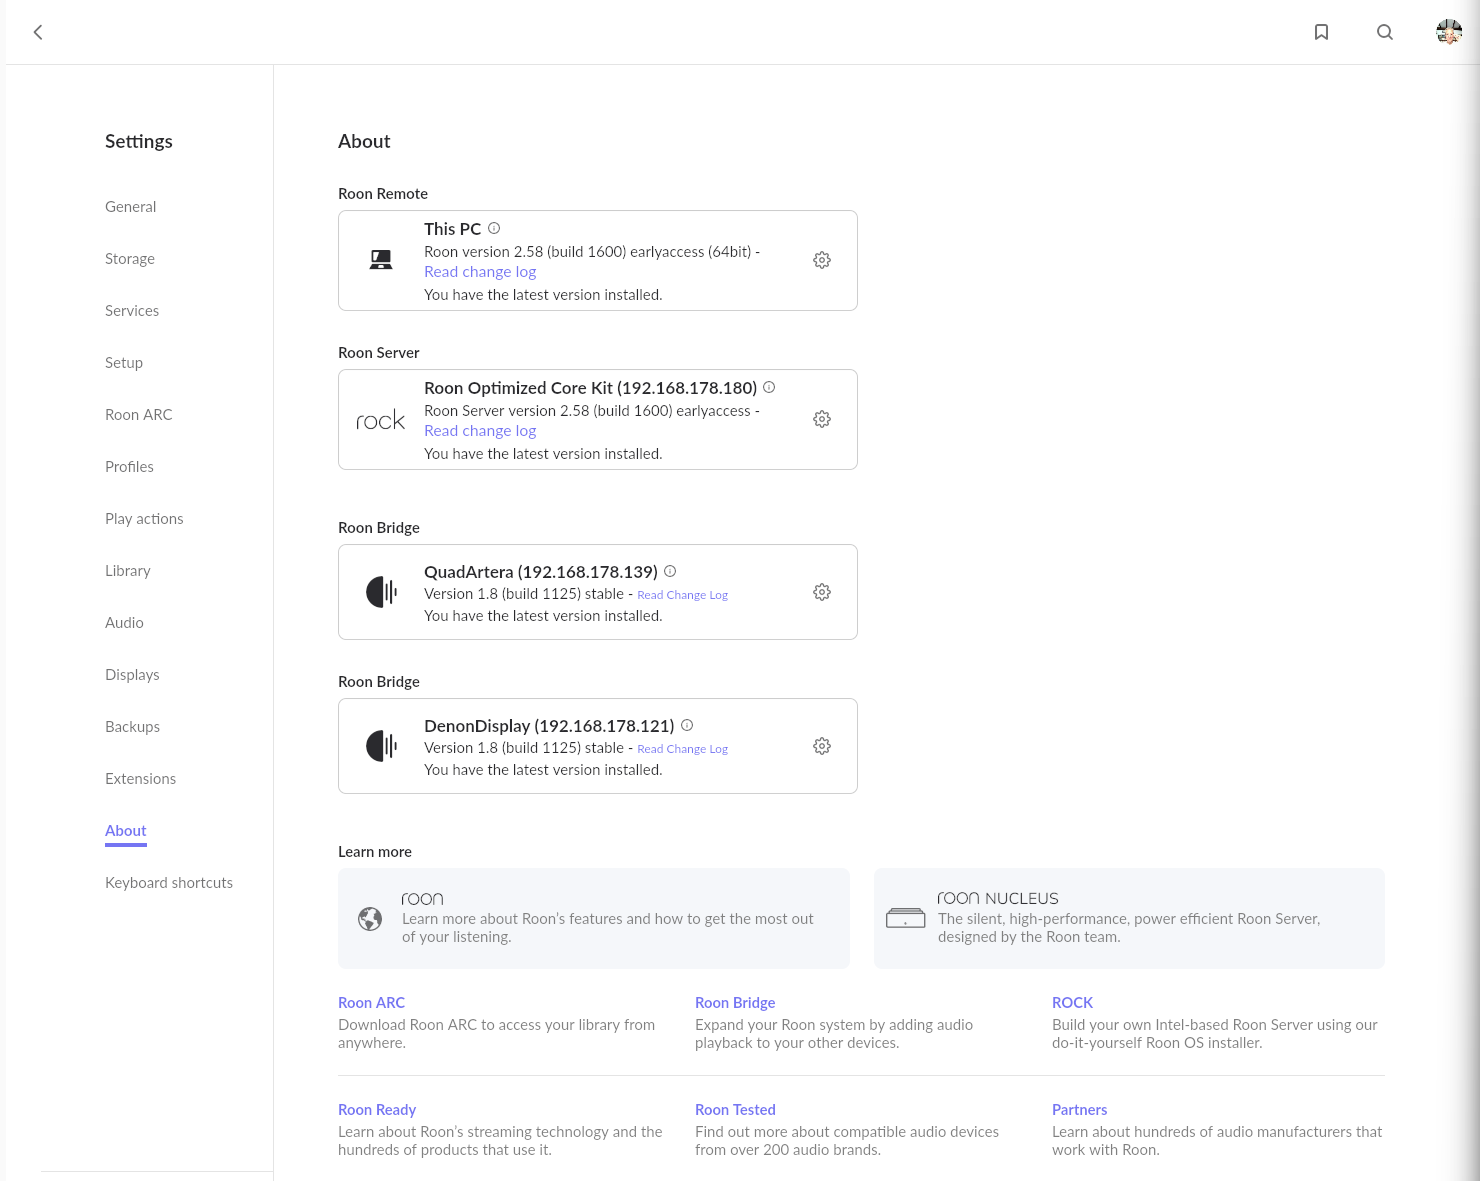Click the search magnifier icon

coord(1385,32)
